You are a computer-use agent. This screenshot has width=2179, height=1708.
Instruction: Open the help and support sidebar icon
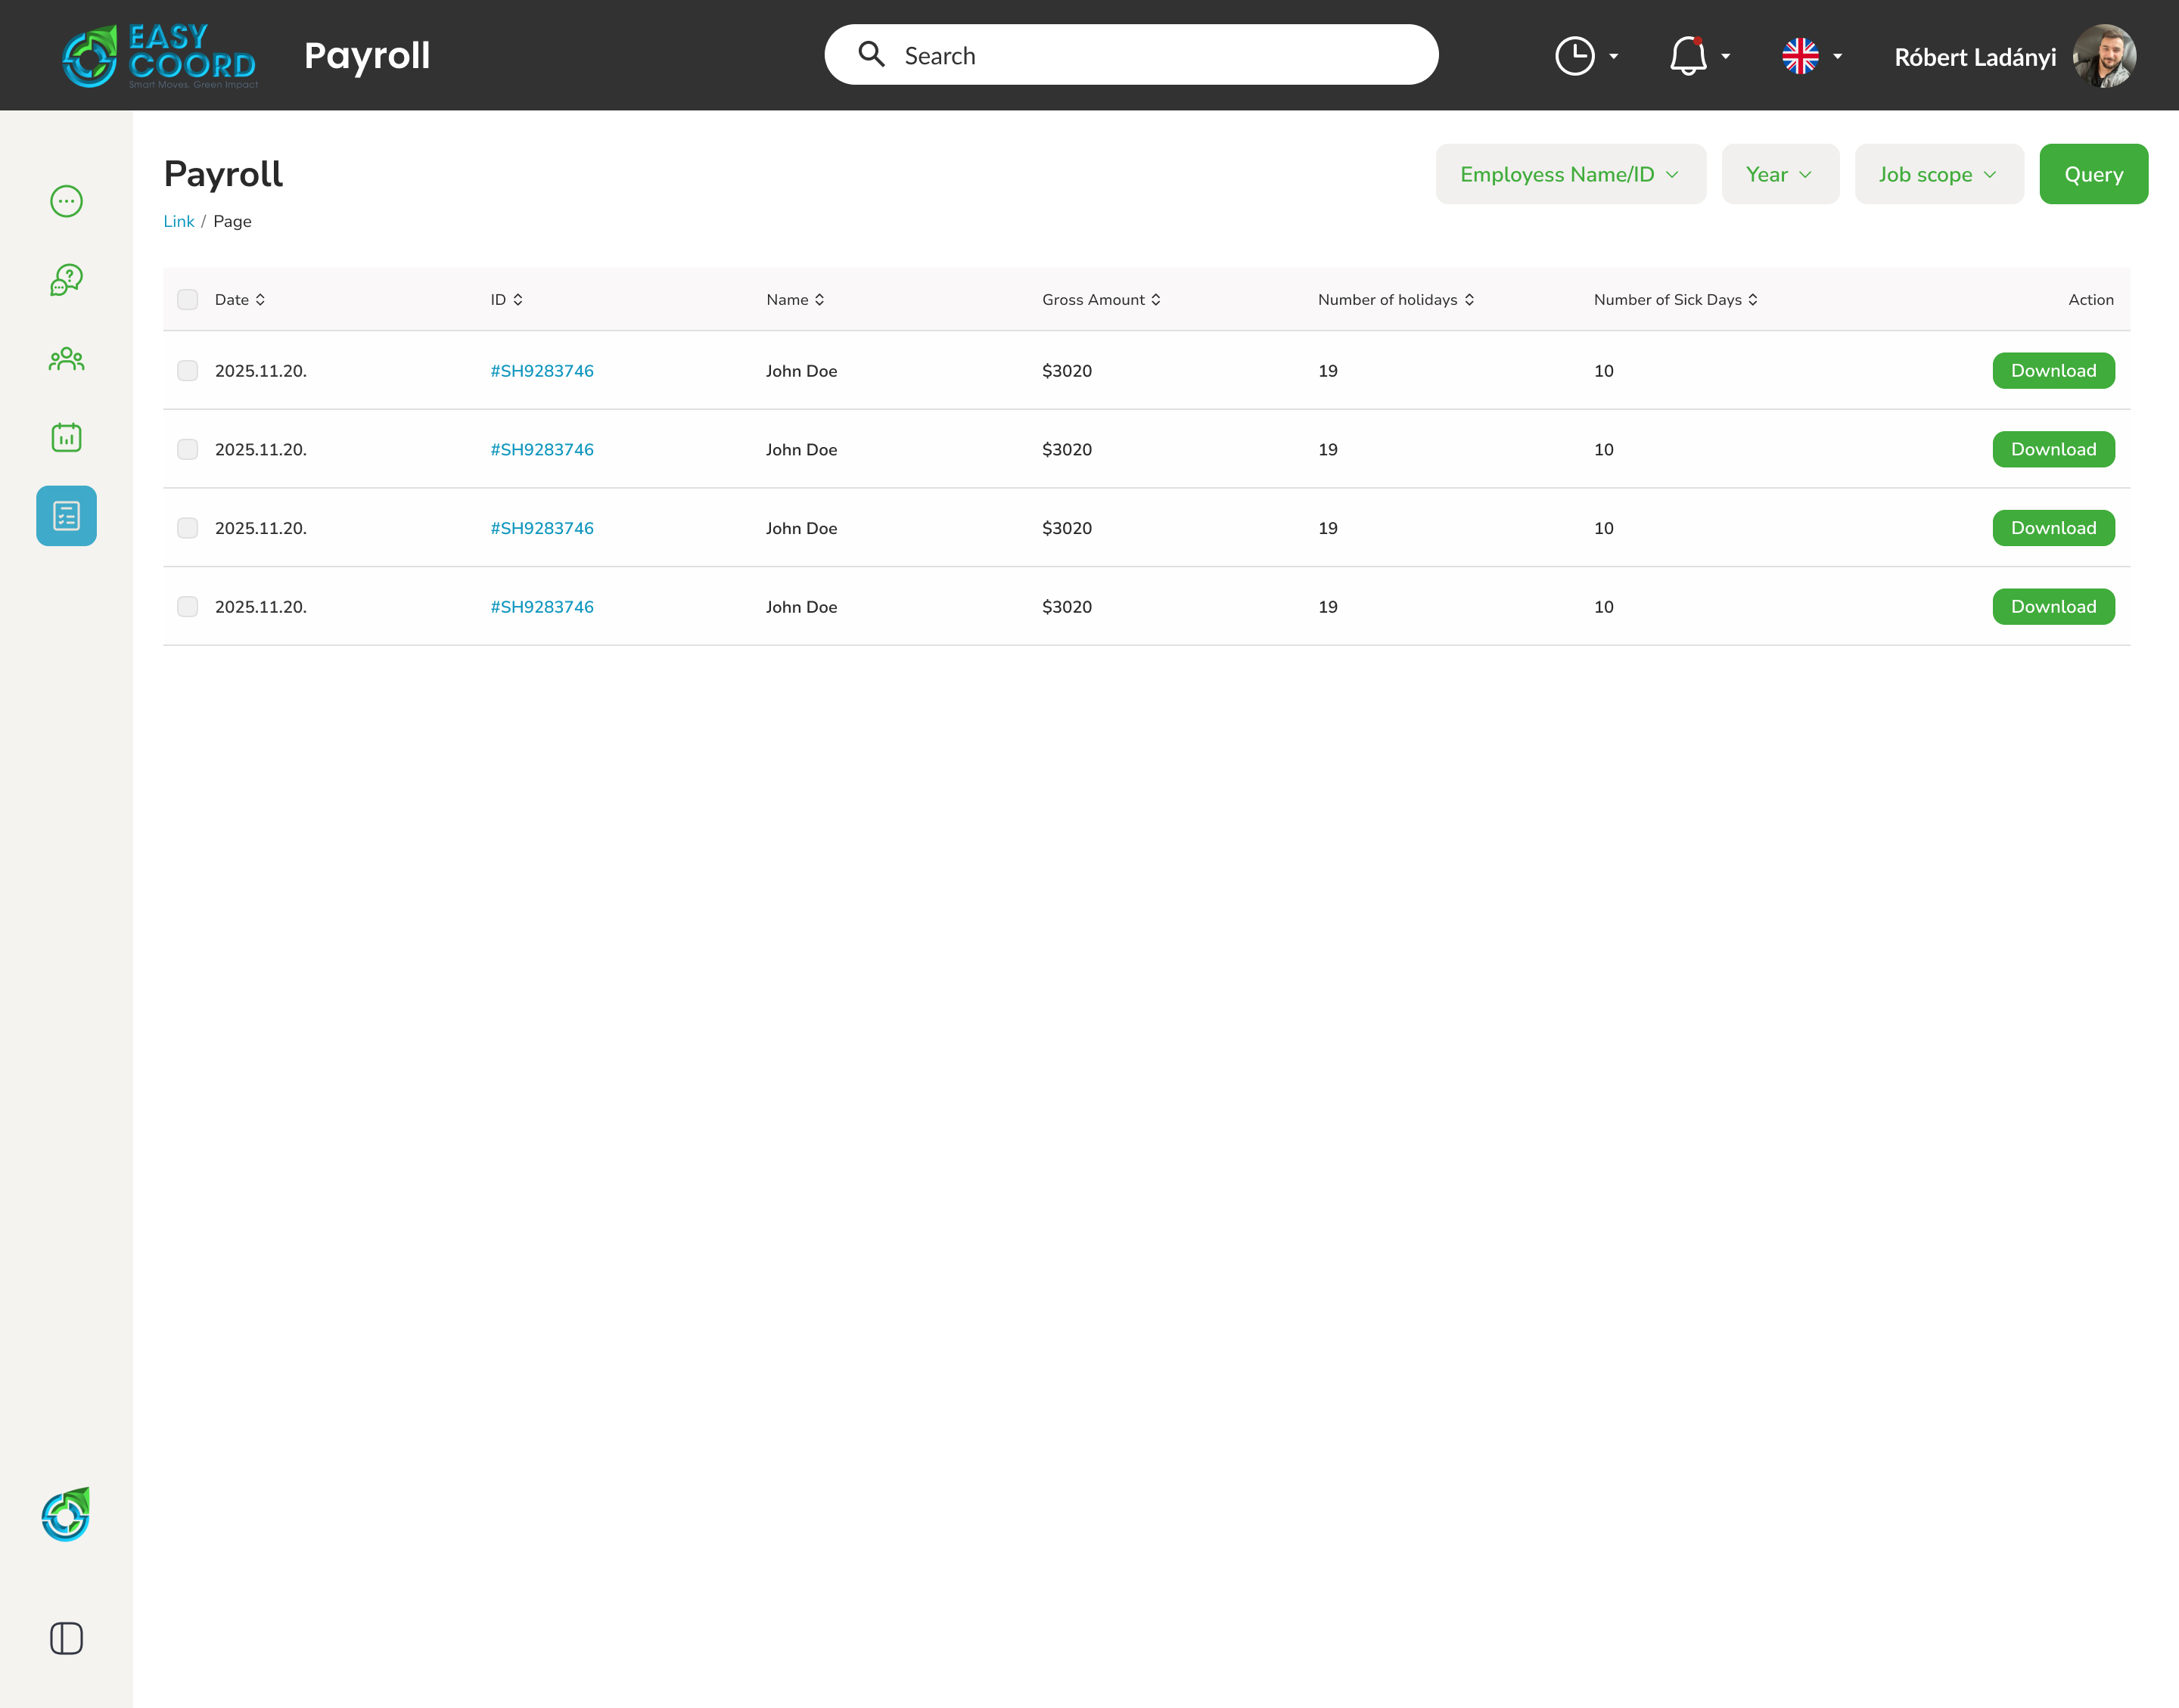tap(66, 280)
